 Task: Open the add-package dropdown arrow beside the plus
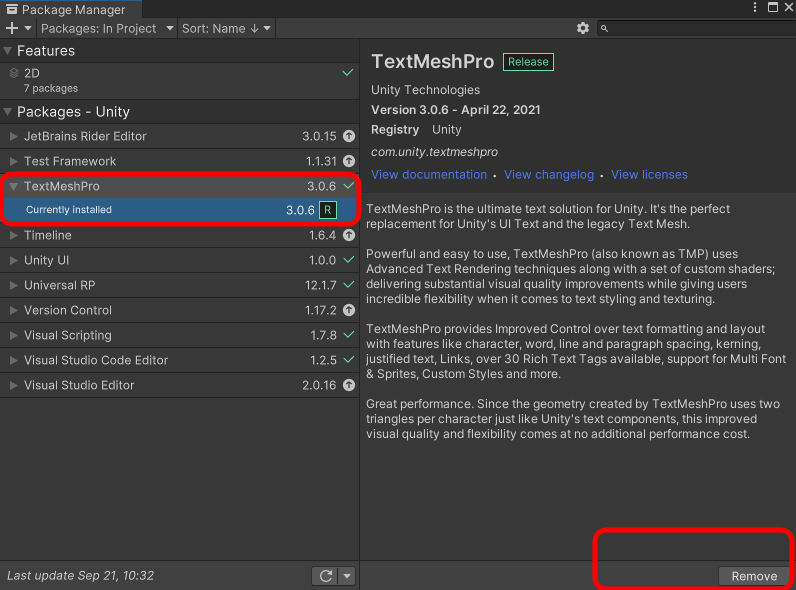[28, 28]
